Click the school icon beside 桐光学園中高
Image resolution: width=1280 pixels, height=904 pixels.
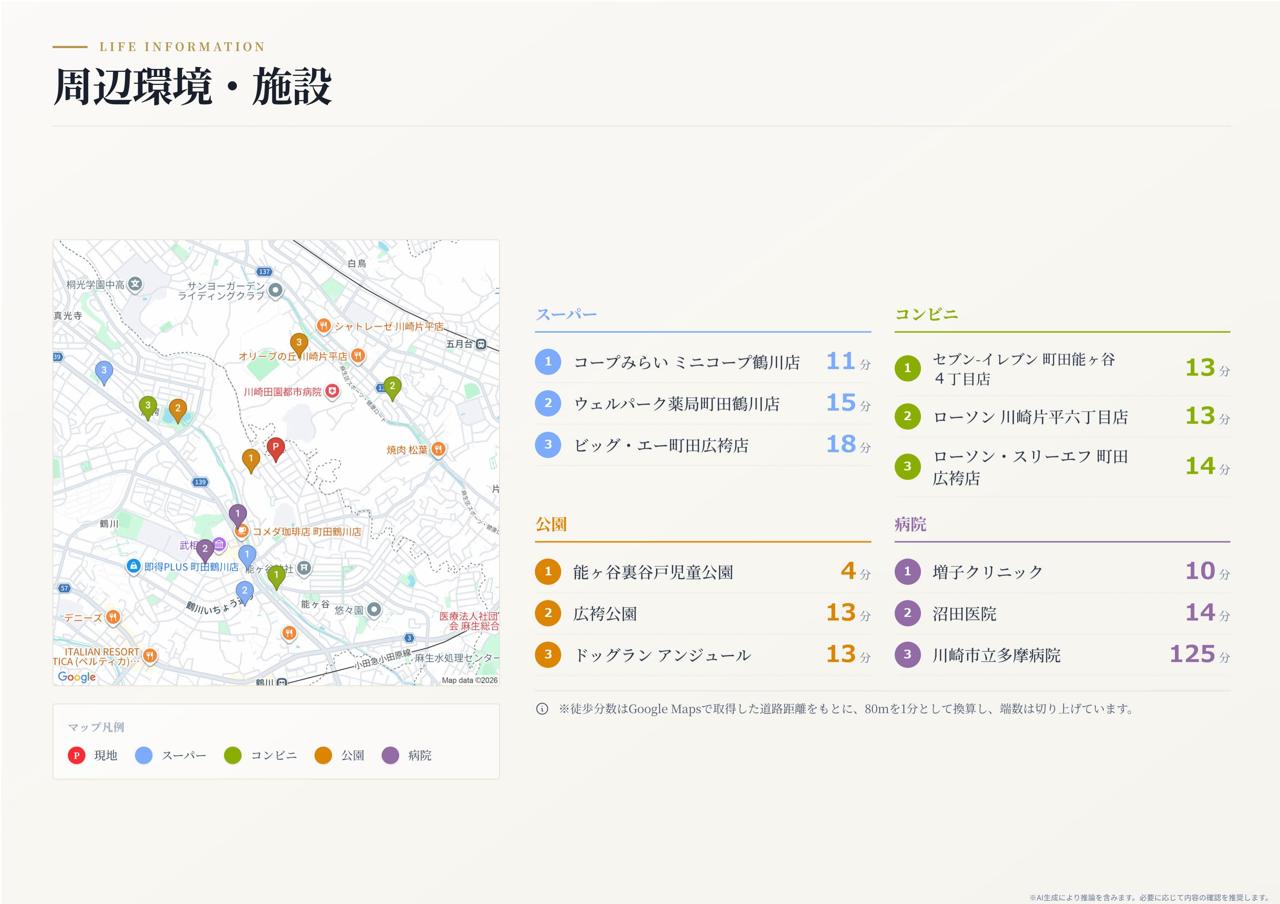[x=135, y=285]
